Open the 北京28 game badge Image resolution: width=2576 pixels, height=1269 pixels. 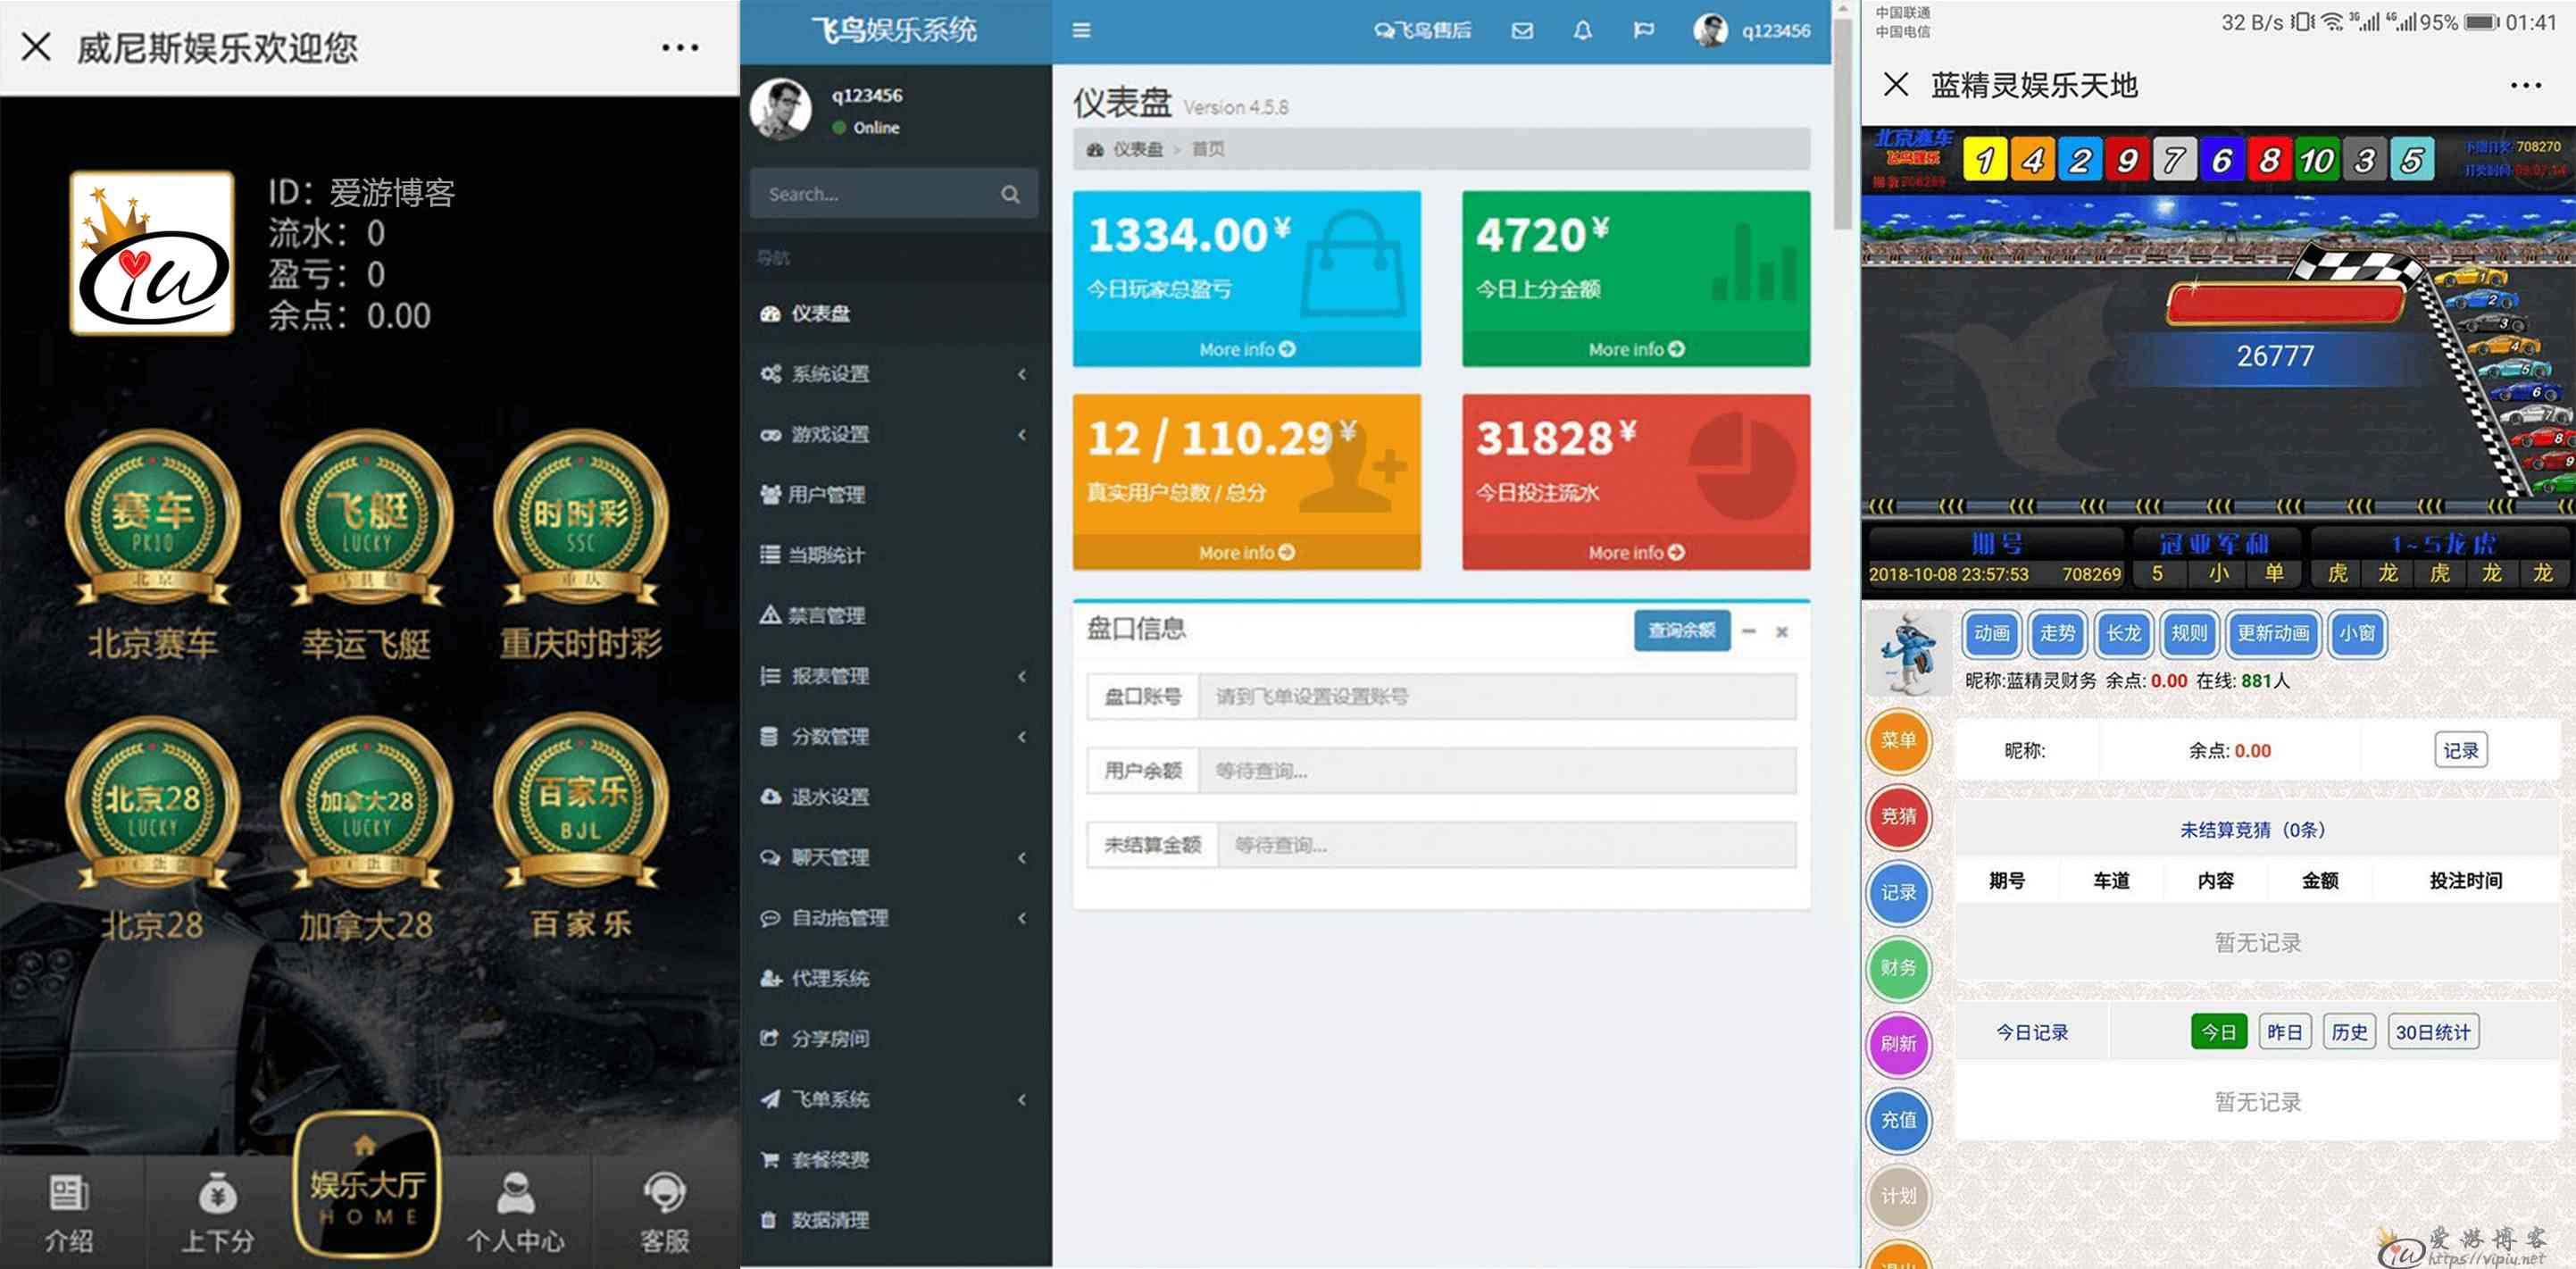tap(153, 803)
